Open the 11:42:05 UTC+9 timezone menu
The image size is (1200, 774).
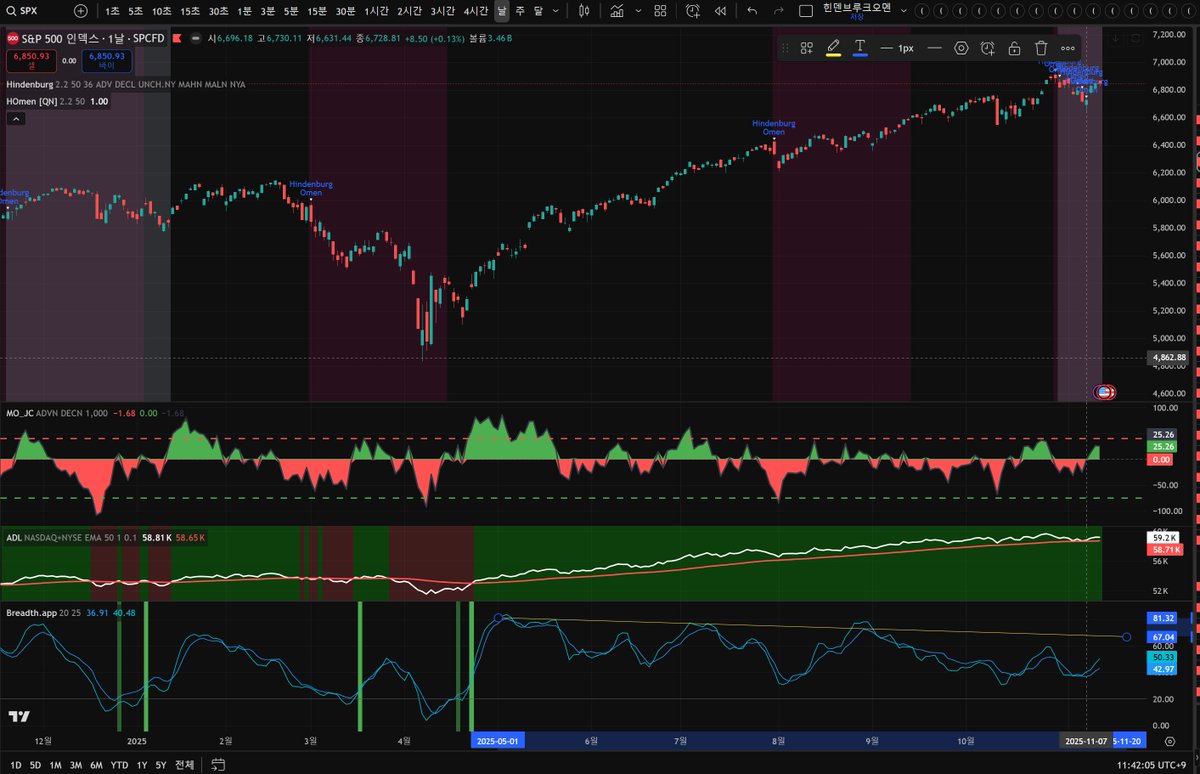[x=1152, y=765]
